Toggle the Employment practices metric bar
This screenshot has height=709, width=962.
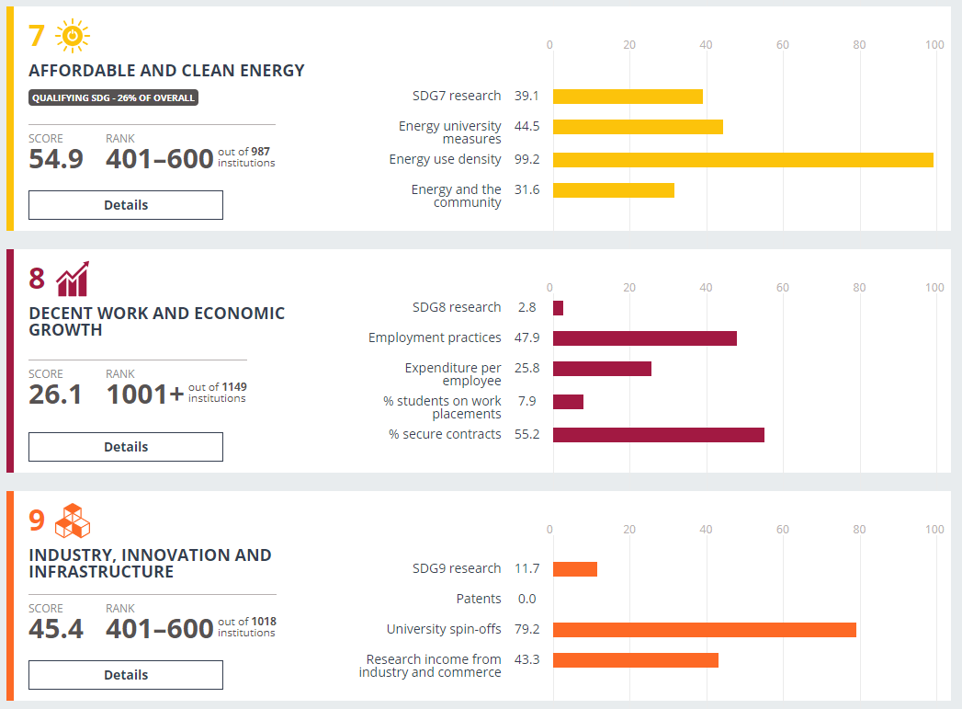645,338
